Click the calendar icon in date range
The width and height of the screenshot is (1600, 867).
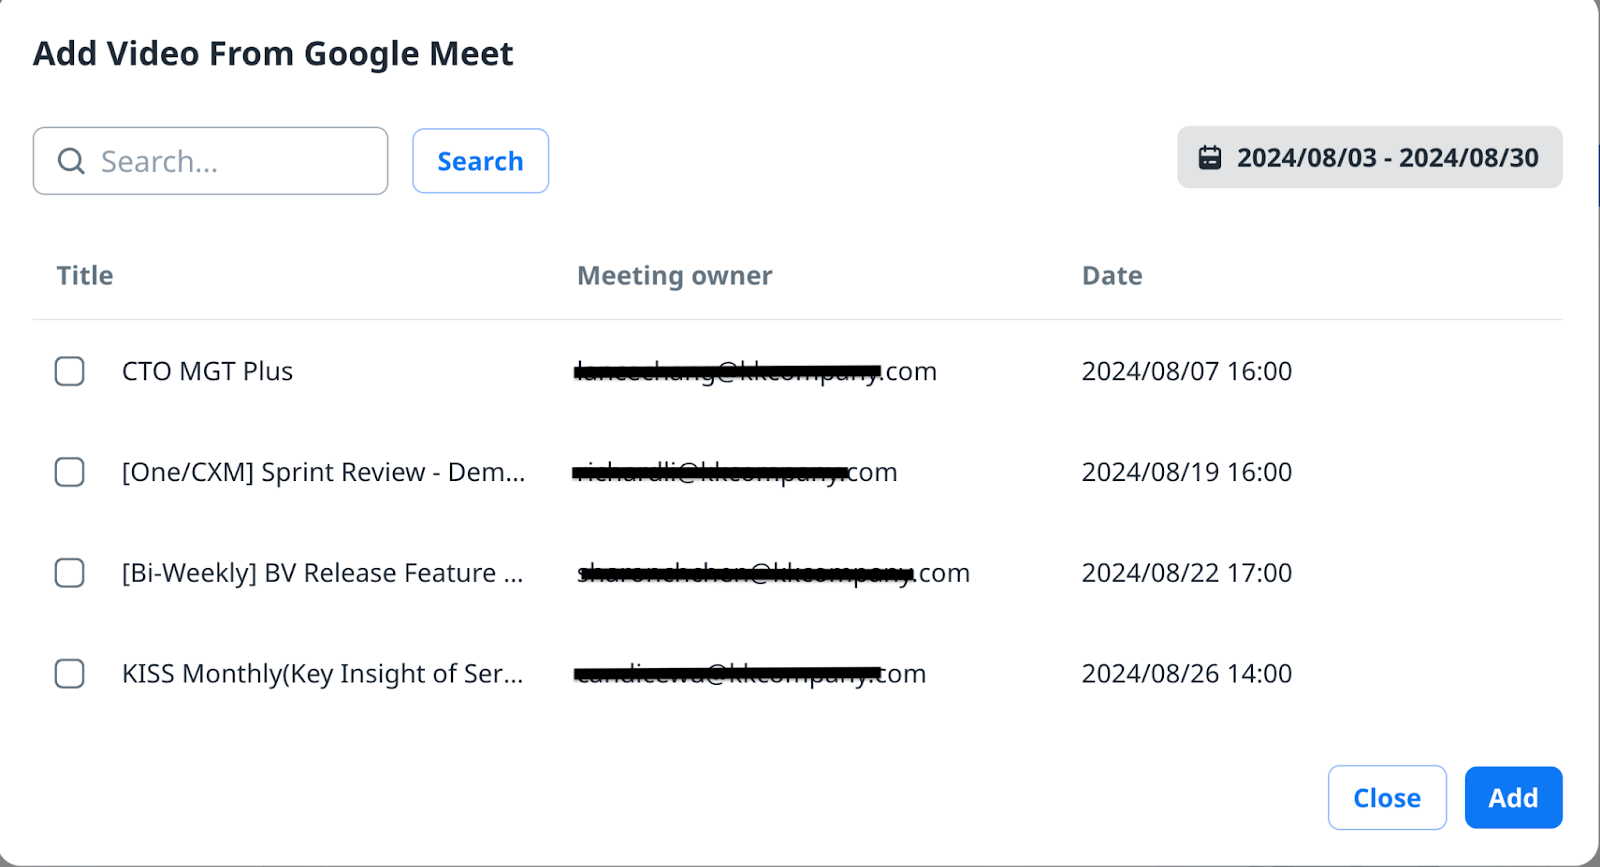coord(1210,158)
